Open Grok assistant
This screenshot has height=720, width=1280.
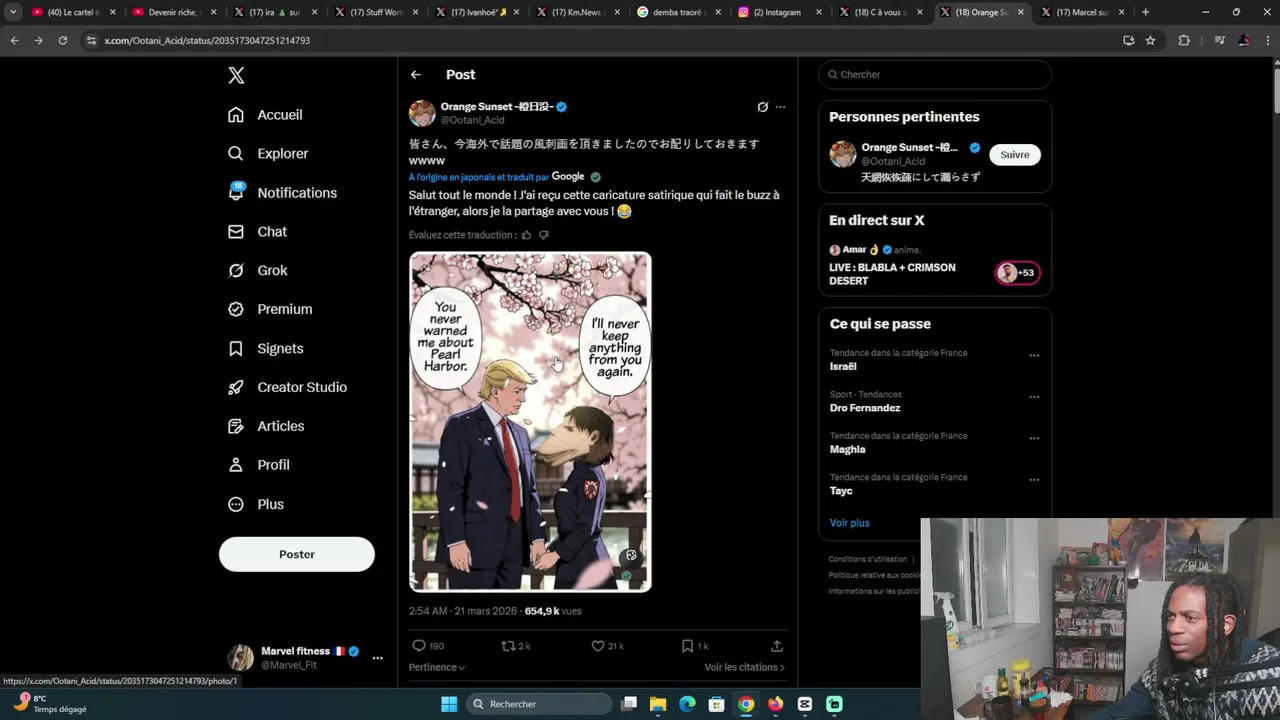point(257,271)
